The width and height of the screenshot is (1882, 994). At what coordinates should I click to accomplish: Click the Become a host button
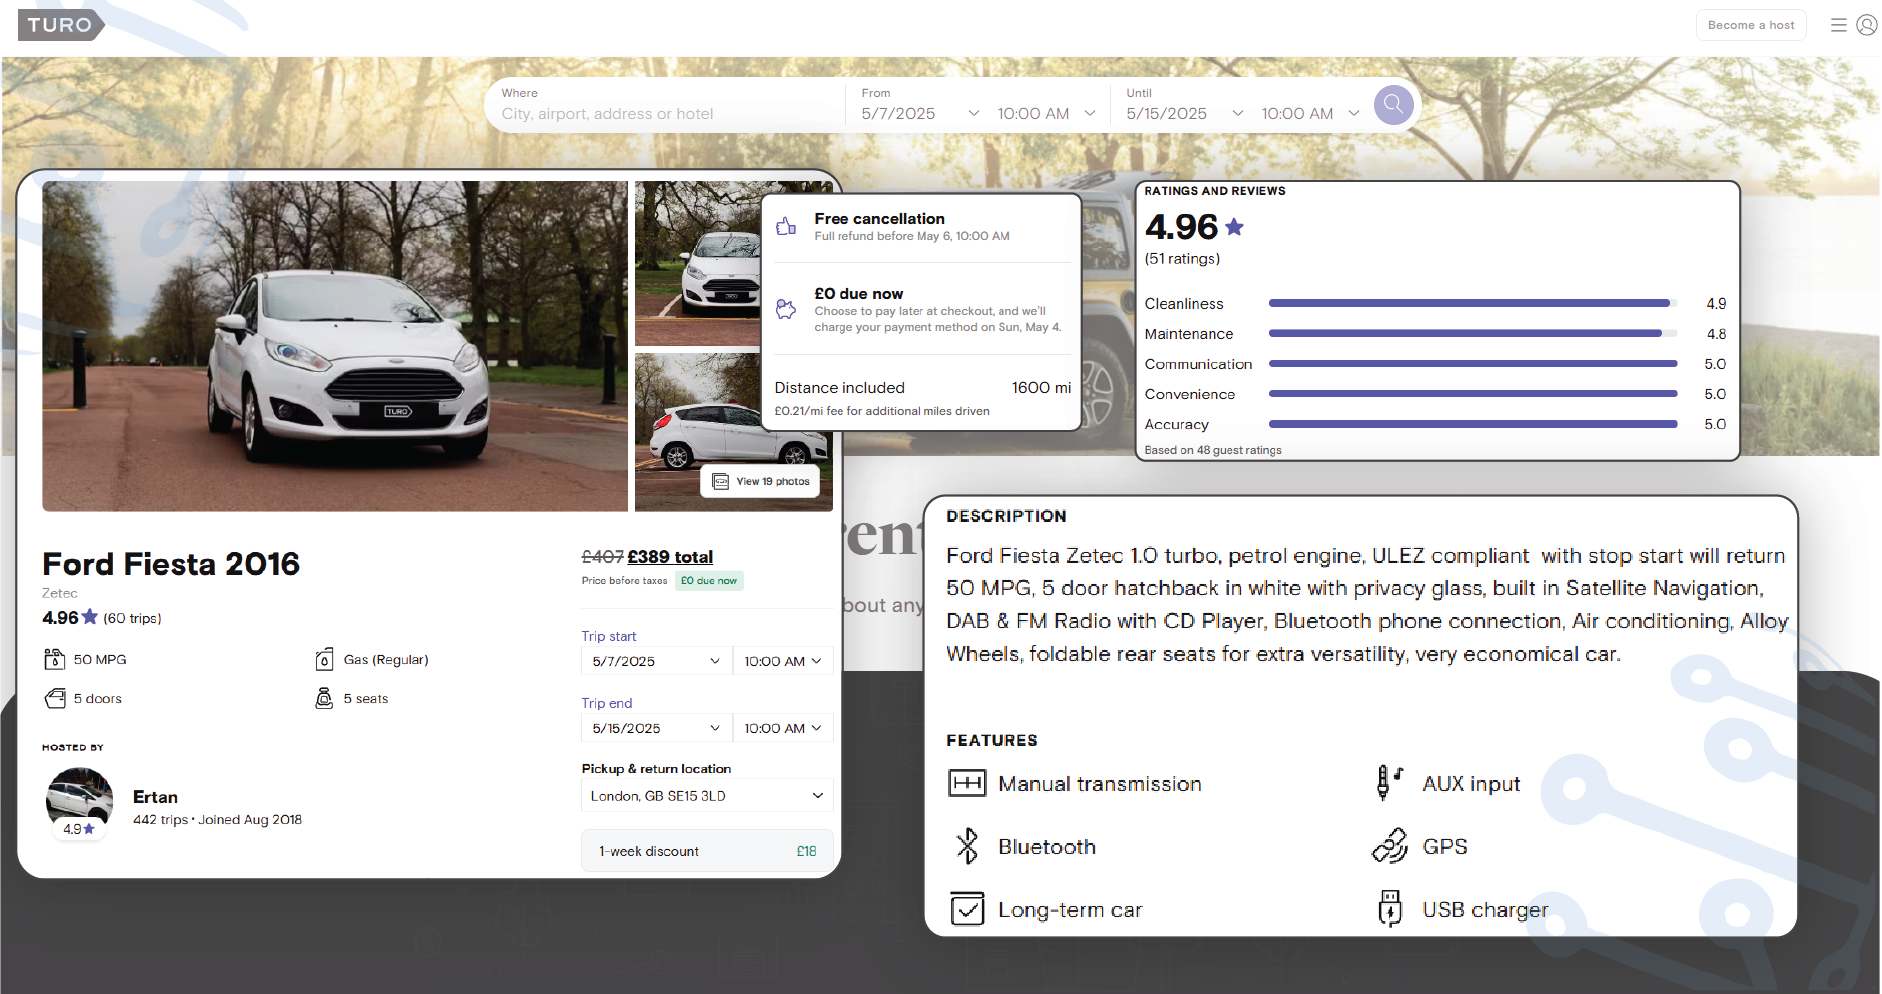(1750, 24)
